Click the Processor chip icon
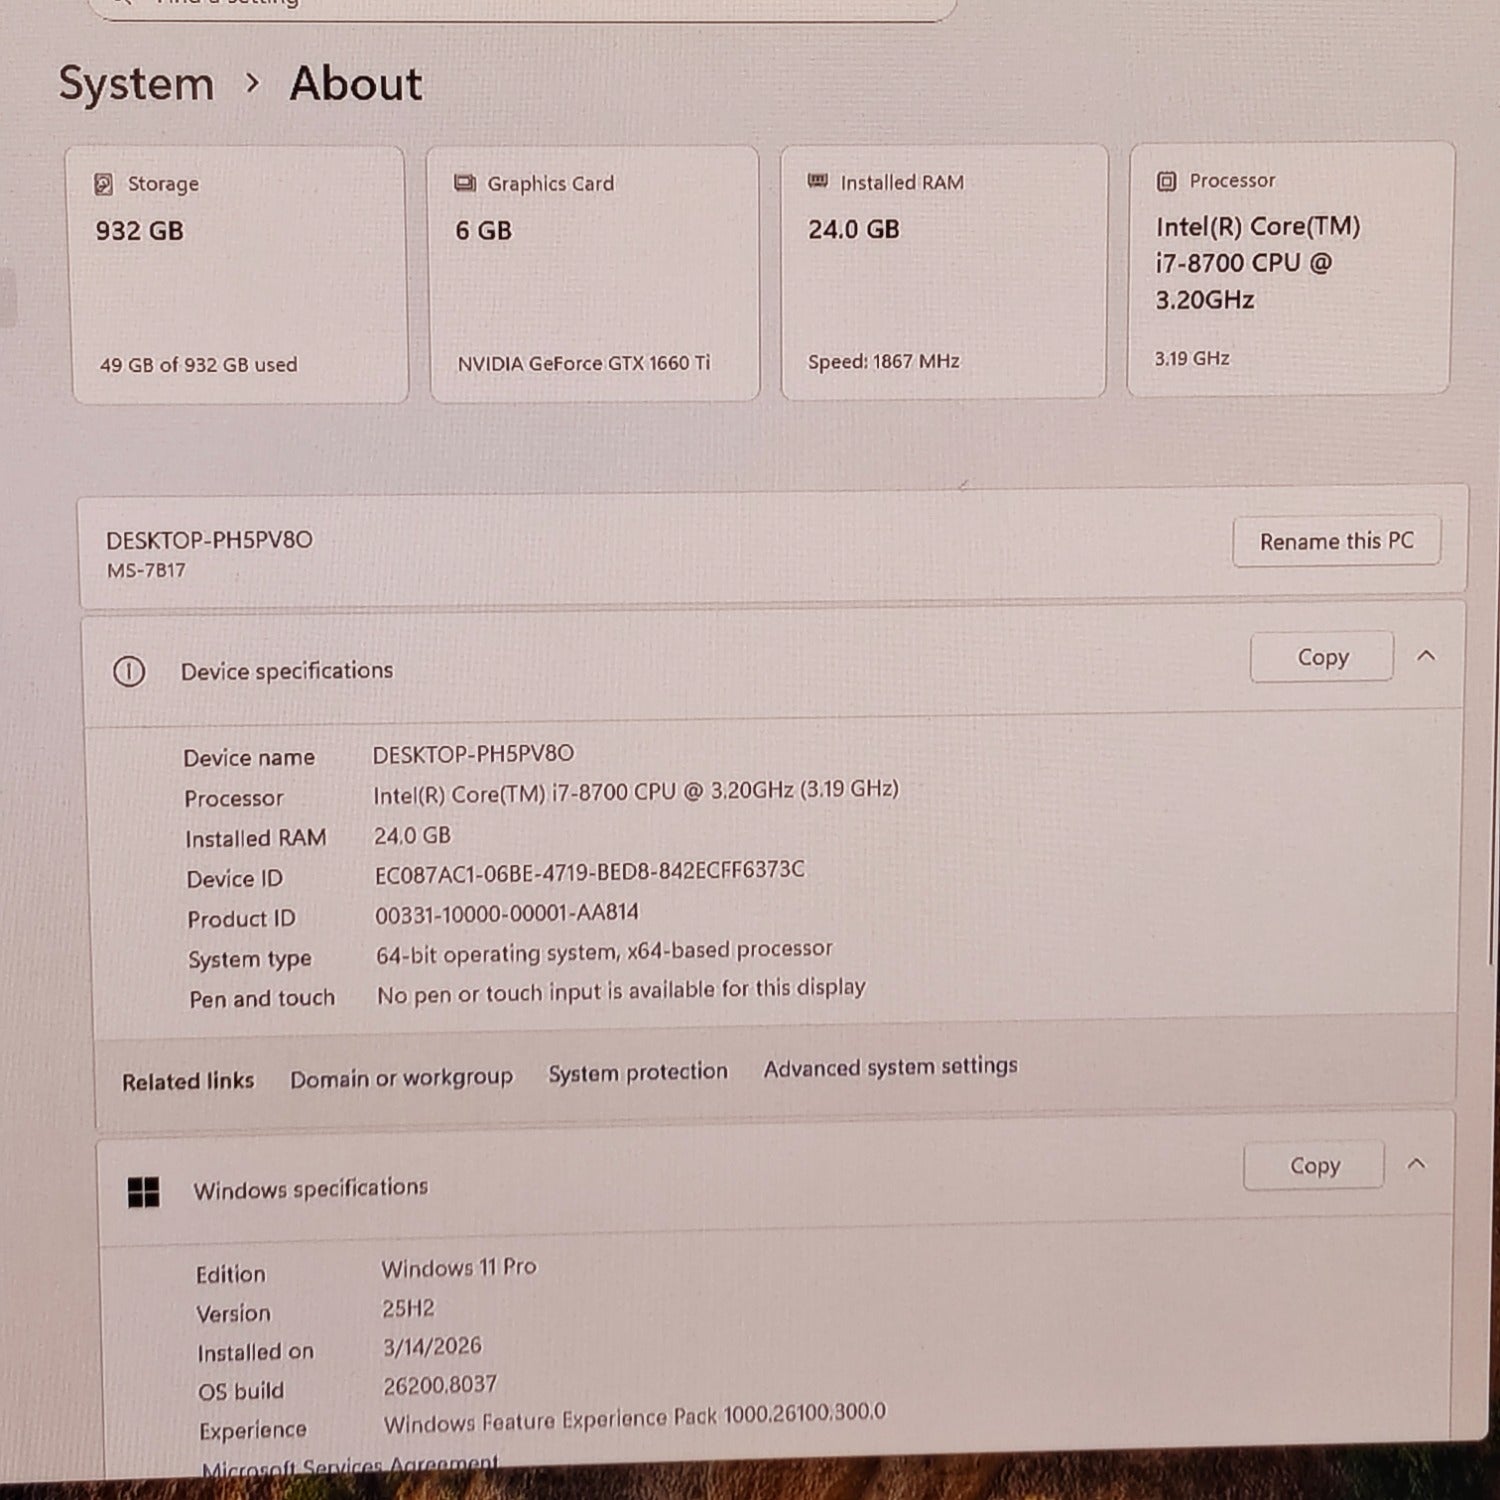Viewport: 1500px width, 1500px height. coord(1166,181)
